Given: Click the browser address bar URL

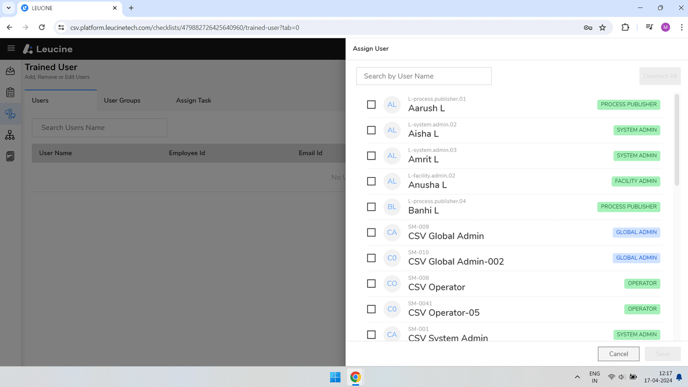Looking at the screenshot, I should [x=185, y=27].
